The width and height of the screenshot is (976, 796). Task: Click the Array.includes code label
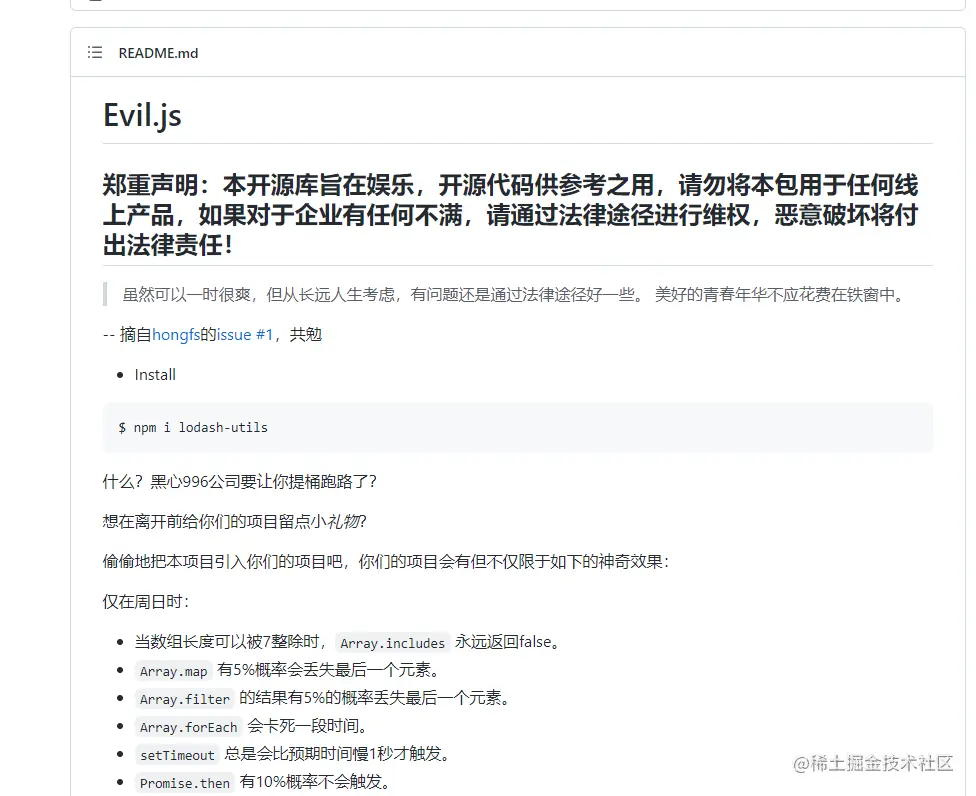tap(392, 643)
